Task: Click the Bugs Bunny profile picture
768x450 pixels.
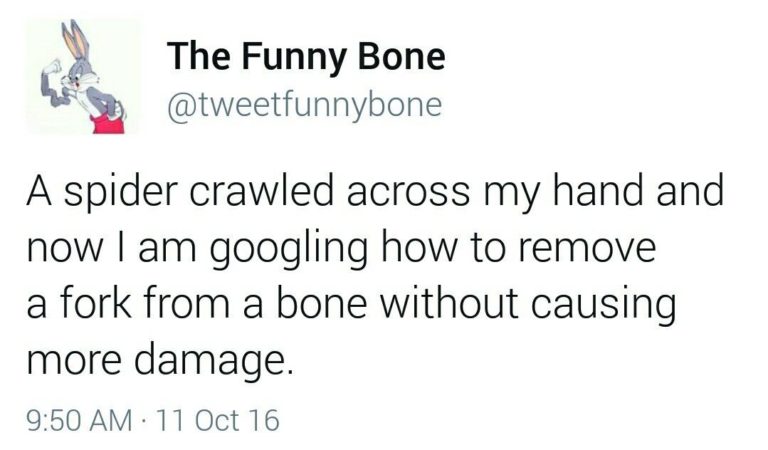Action: (82, 76)
